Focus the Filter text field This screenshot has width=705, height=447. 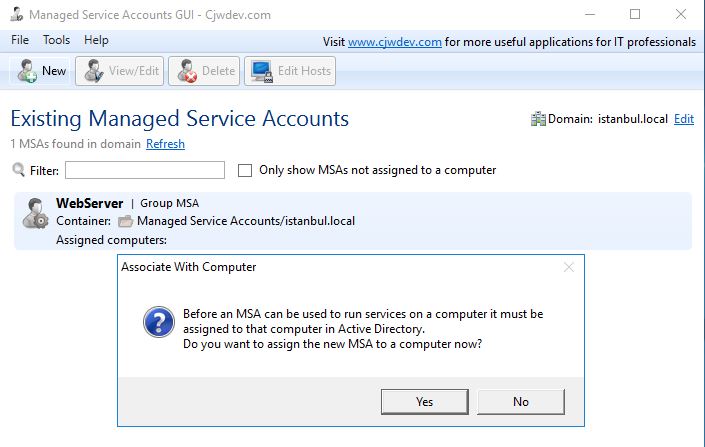coord(145,170)
